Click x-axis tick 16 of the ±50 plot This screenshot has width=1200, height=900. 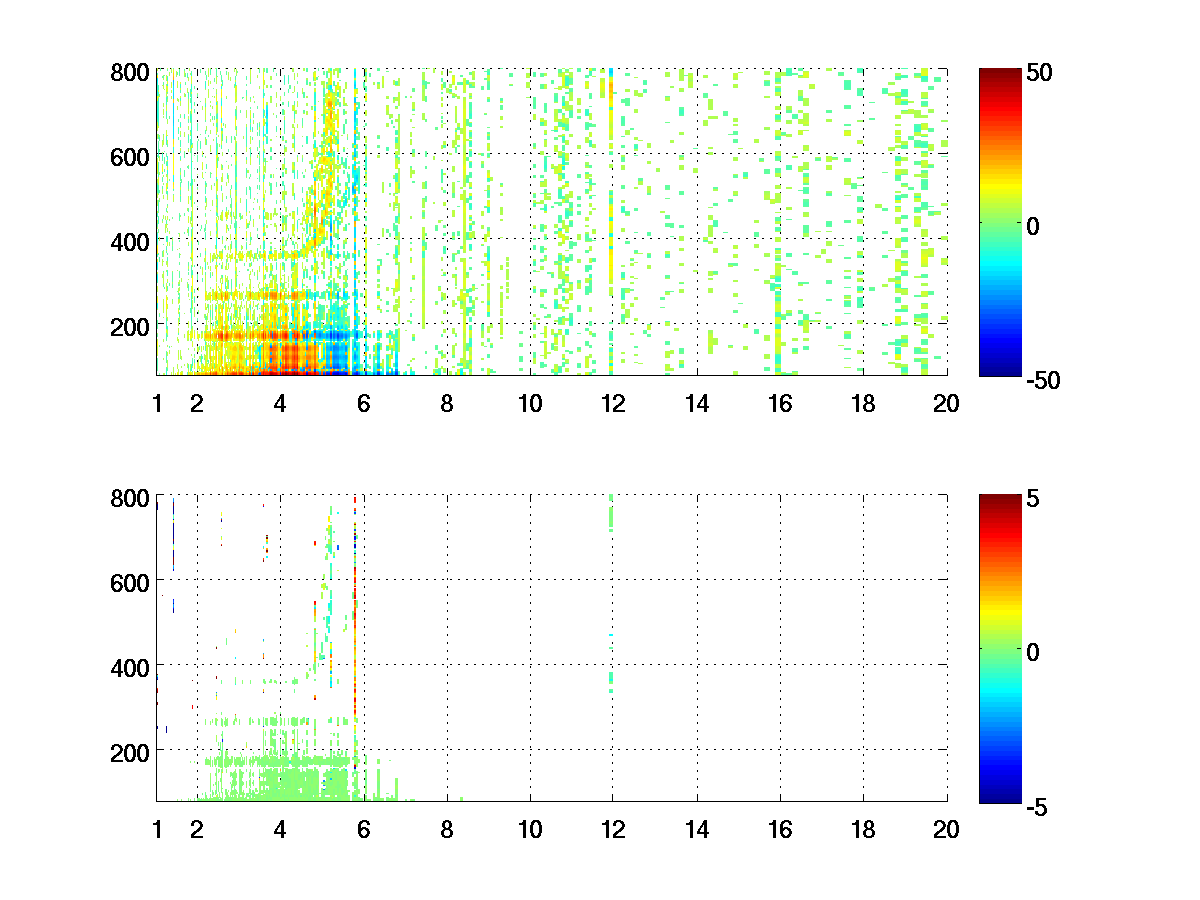coord(780,404)
